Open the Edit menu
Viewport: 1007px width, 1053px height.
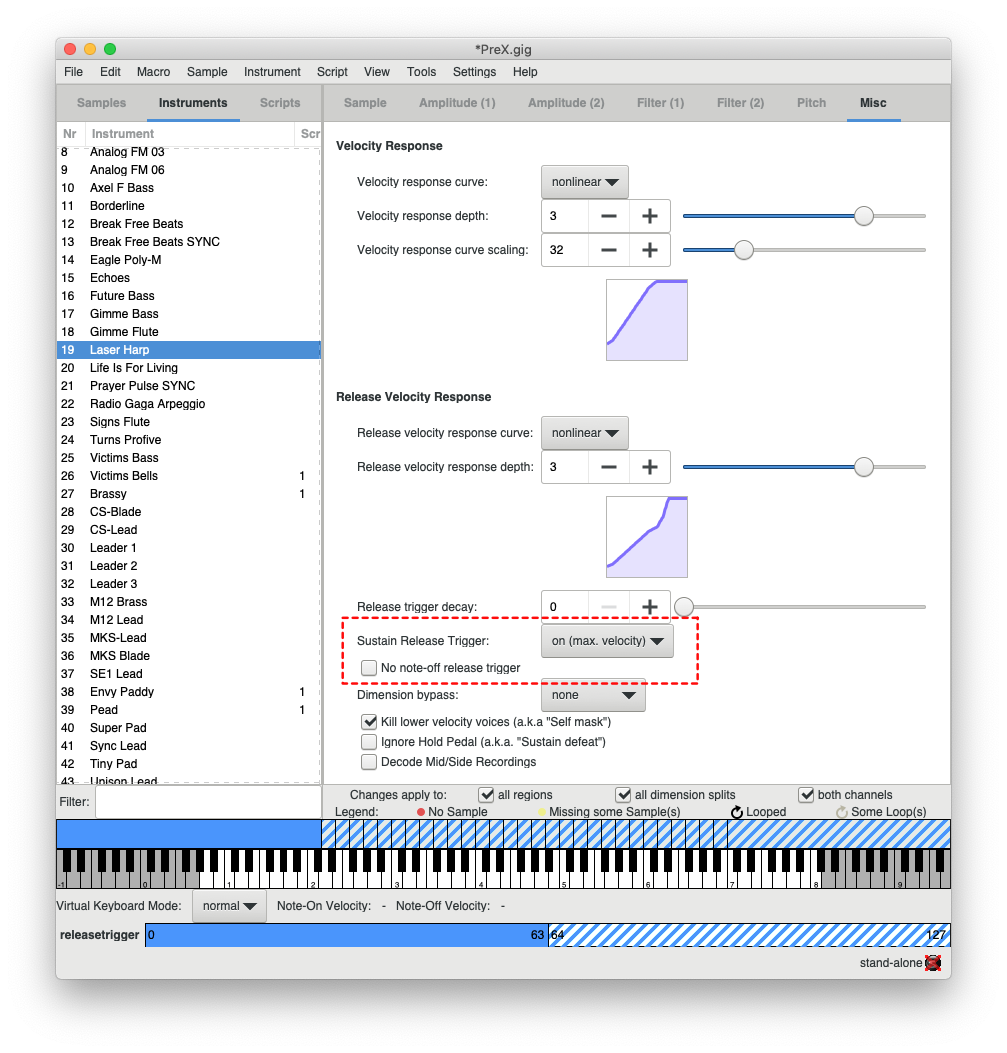pyautogui.click(x=110, y=72)
